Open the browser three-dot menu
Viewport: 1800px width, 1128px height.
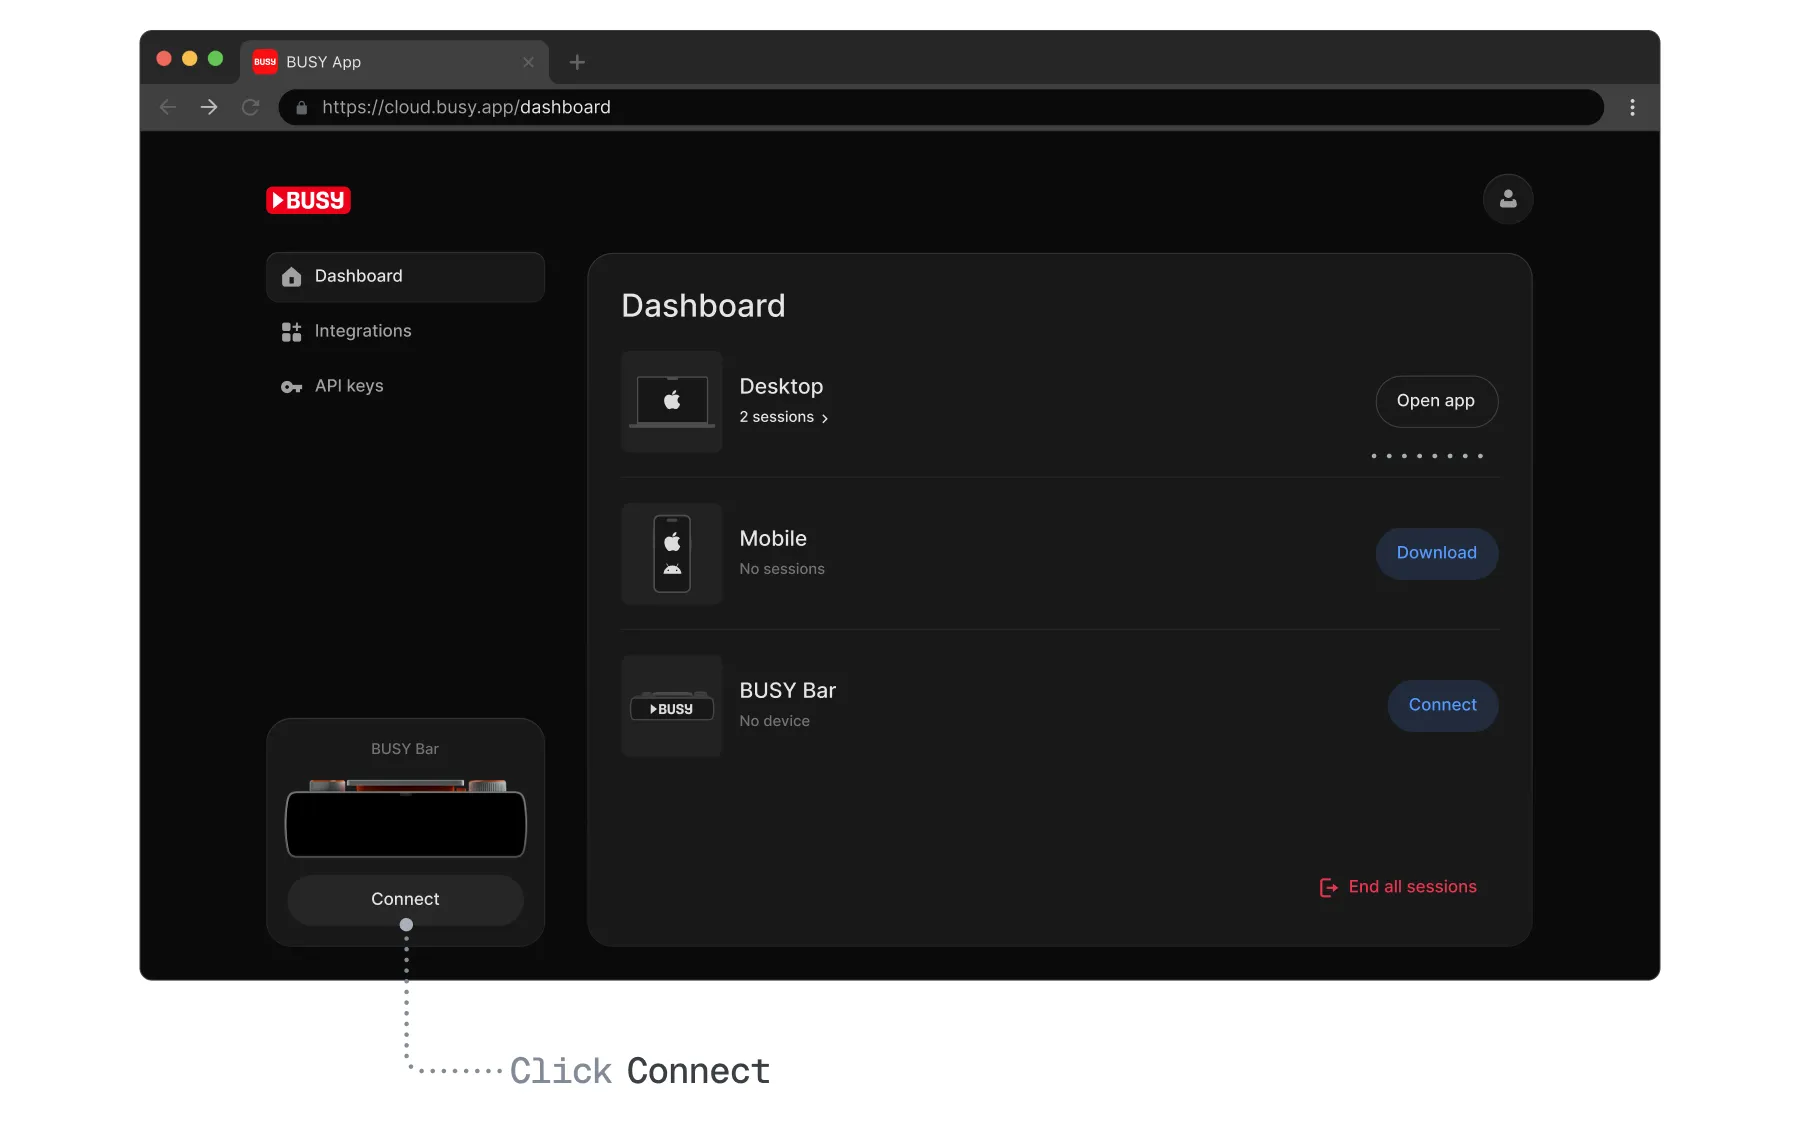tap(1632, 107)
